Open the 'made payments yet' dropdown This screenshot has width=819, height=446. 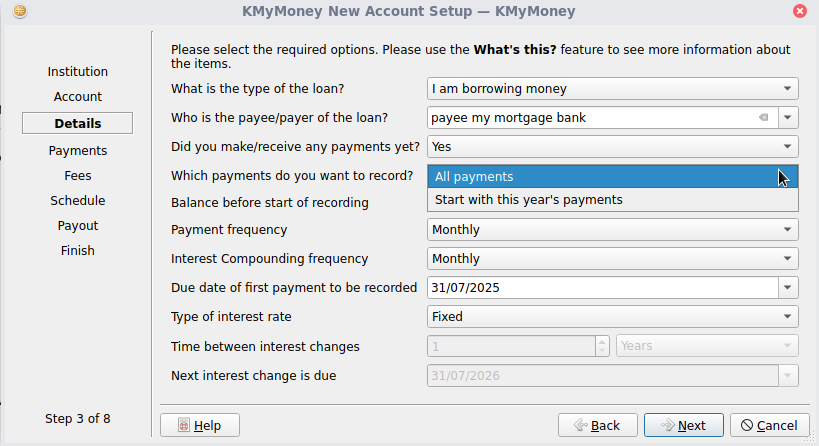[x=612, y=146]
